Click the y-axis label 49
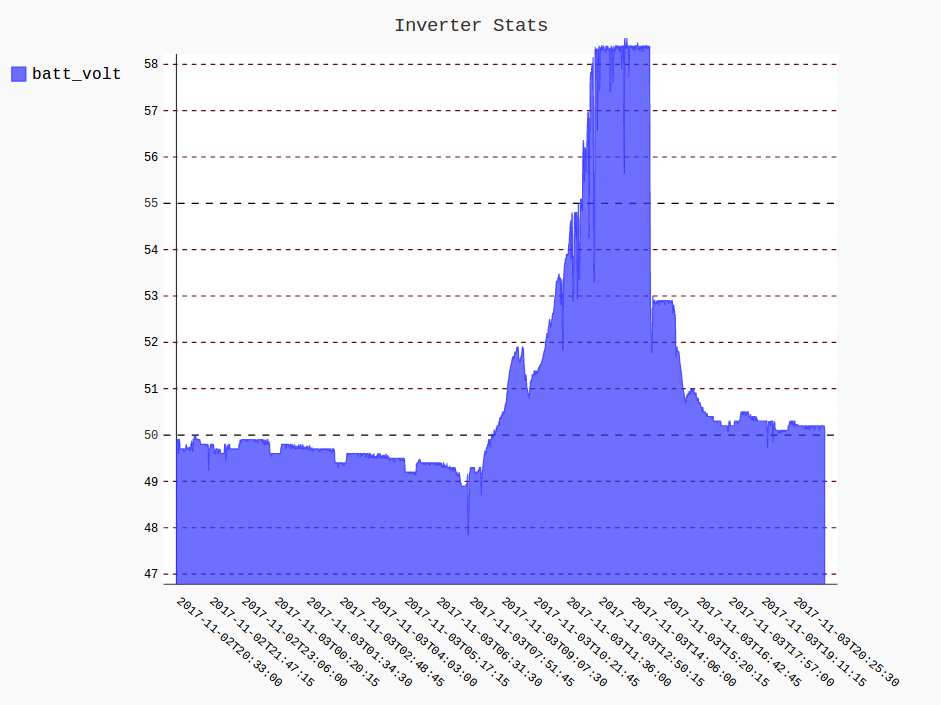The image size is (941, 705). [151, 481]
